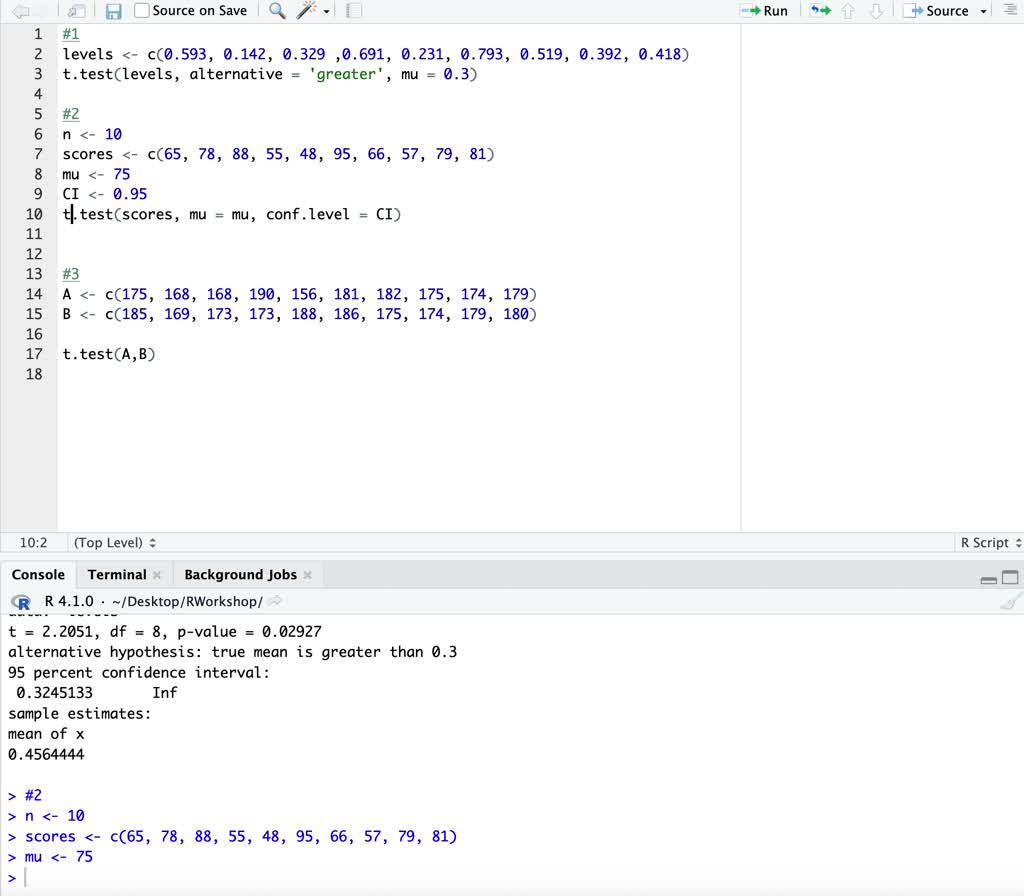
Task: Click t.test(levels...) call on line 3
Action: click(x=270, y=74)
